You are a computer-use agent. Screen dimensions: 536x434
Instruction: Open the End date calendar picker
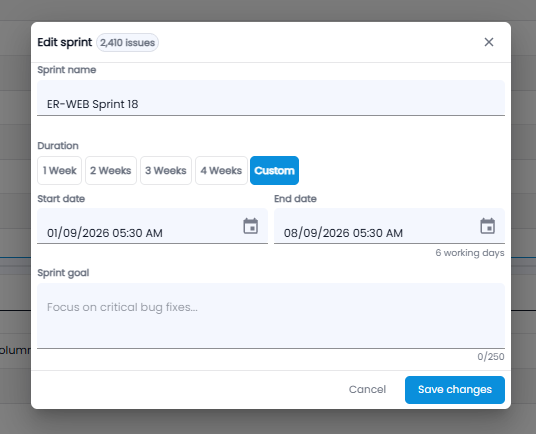[487, 226]
